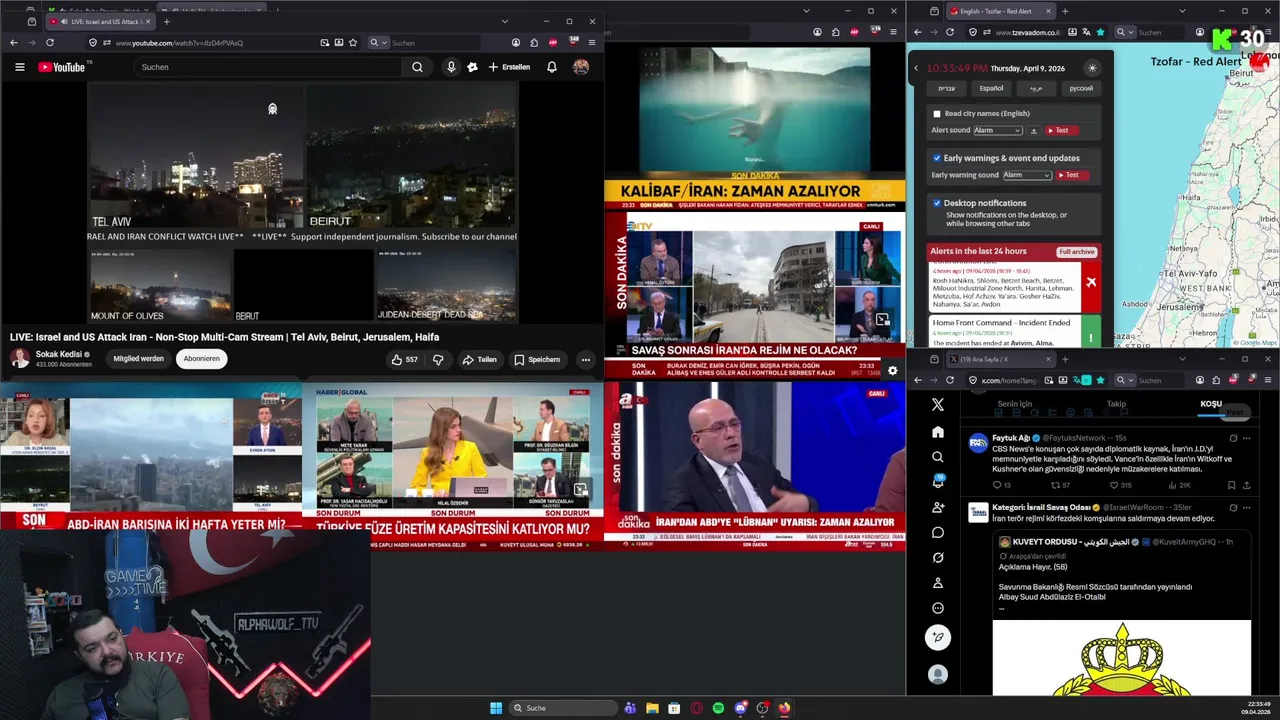Open more menu on Faytuk Ağı post
Viewport: 1280px width, 720px height.
(1246, 438)
